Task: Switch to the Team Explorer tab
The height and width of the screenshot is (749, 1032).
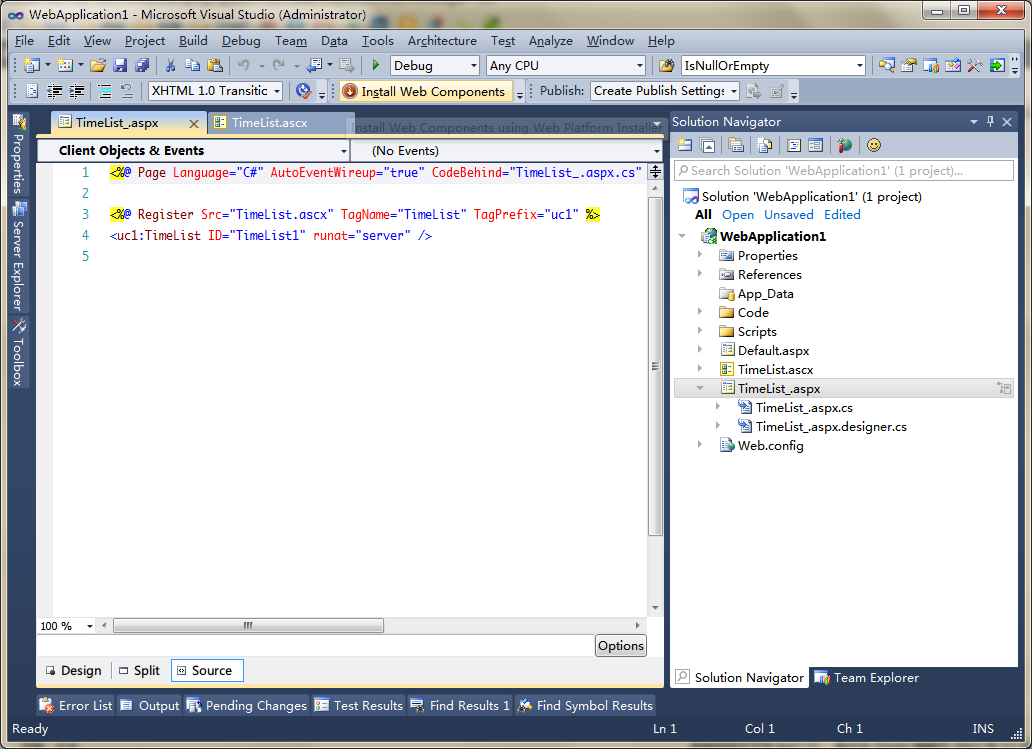Action: (x=867, y=677)
